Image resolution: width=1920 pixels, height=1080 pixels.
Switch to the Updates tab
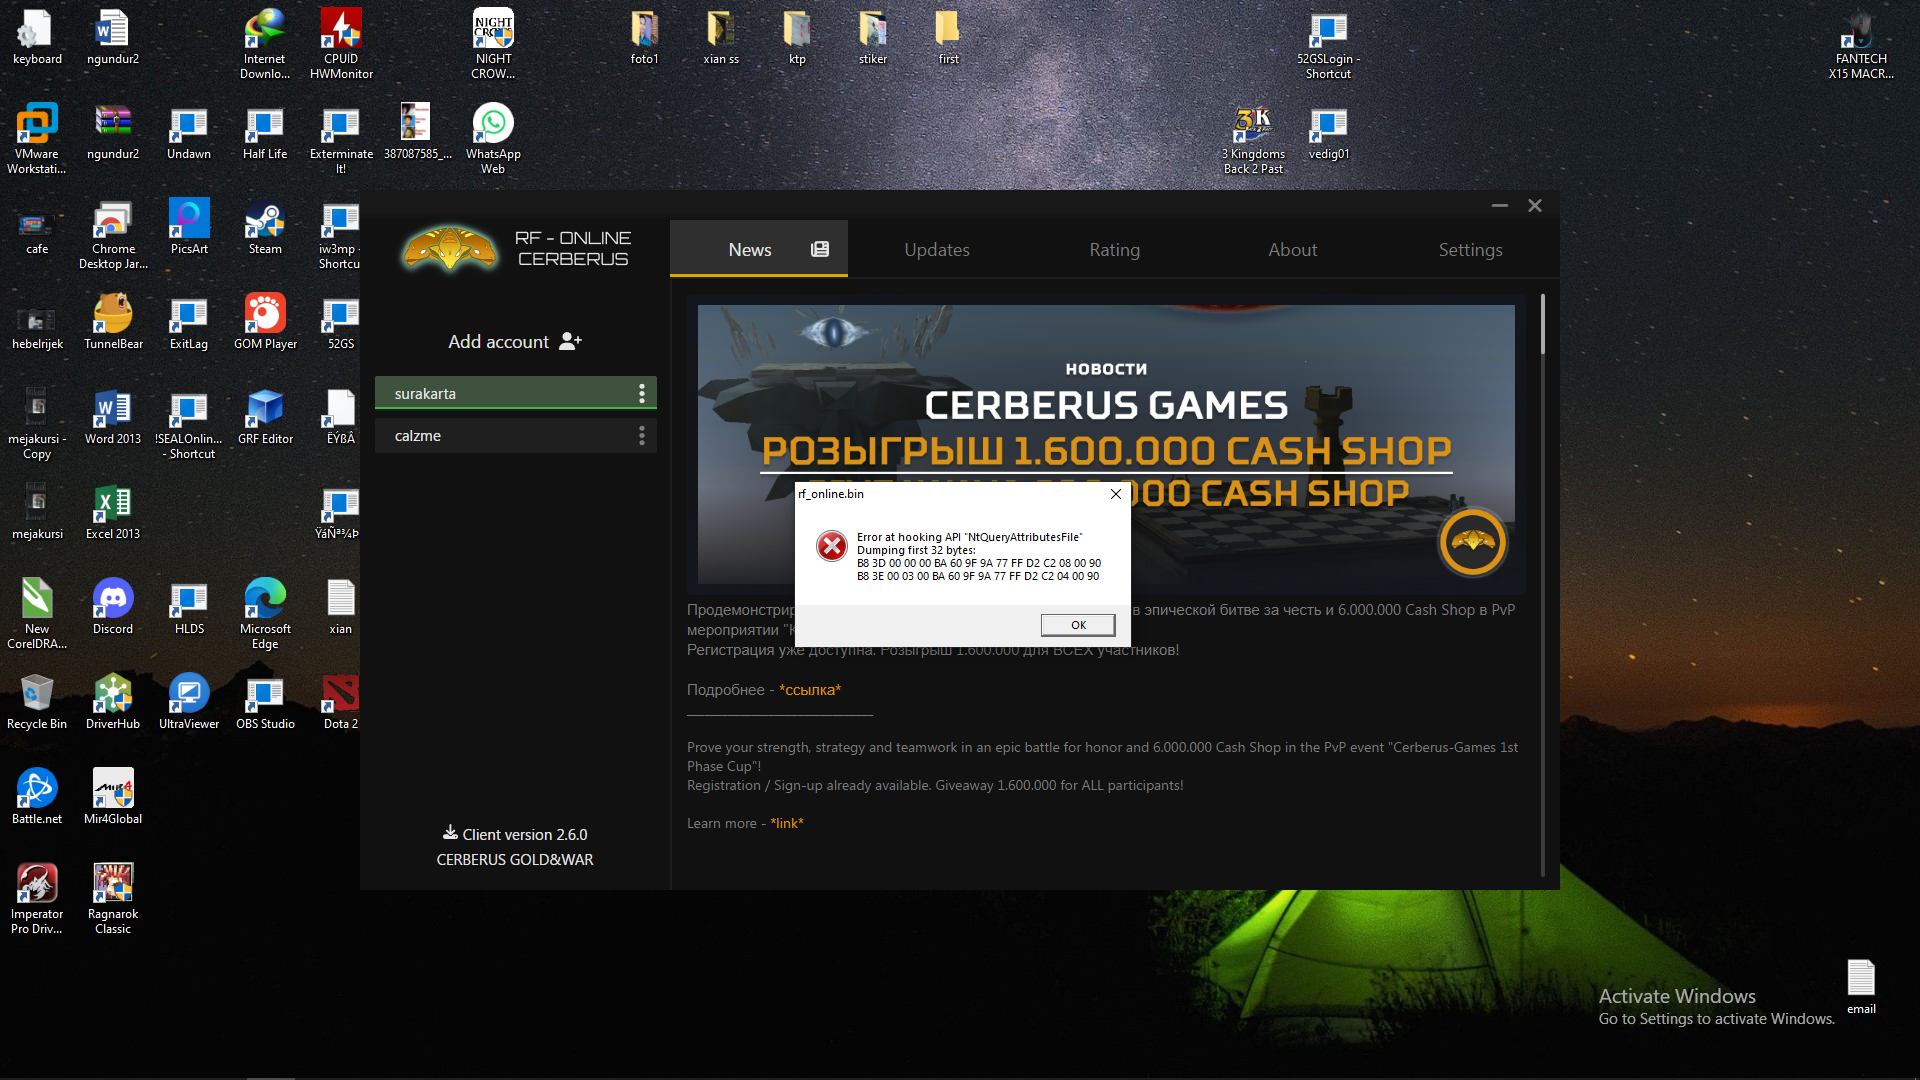point(937,249)
